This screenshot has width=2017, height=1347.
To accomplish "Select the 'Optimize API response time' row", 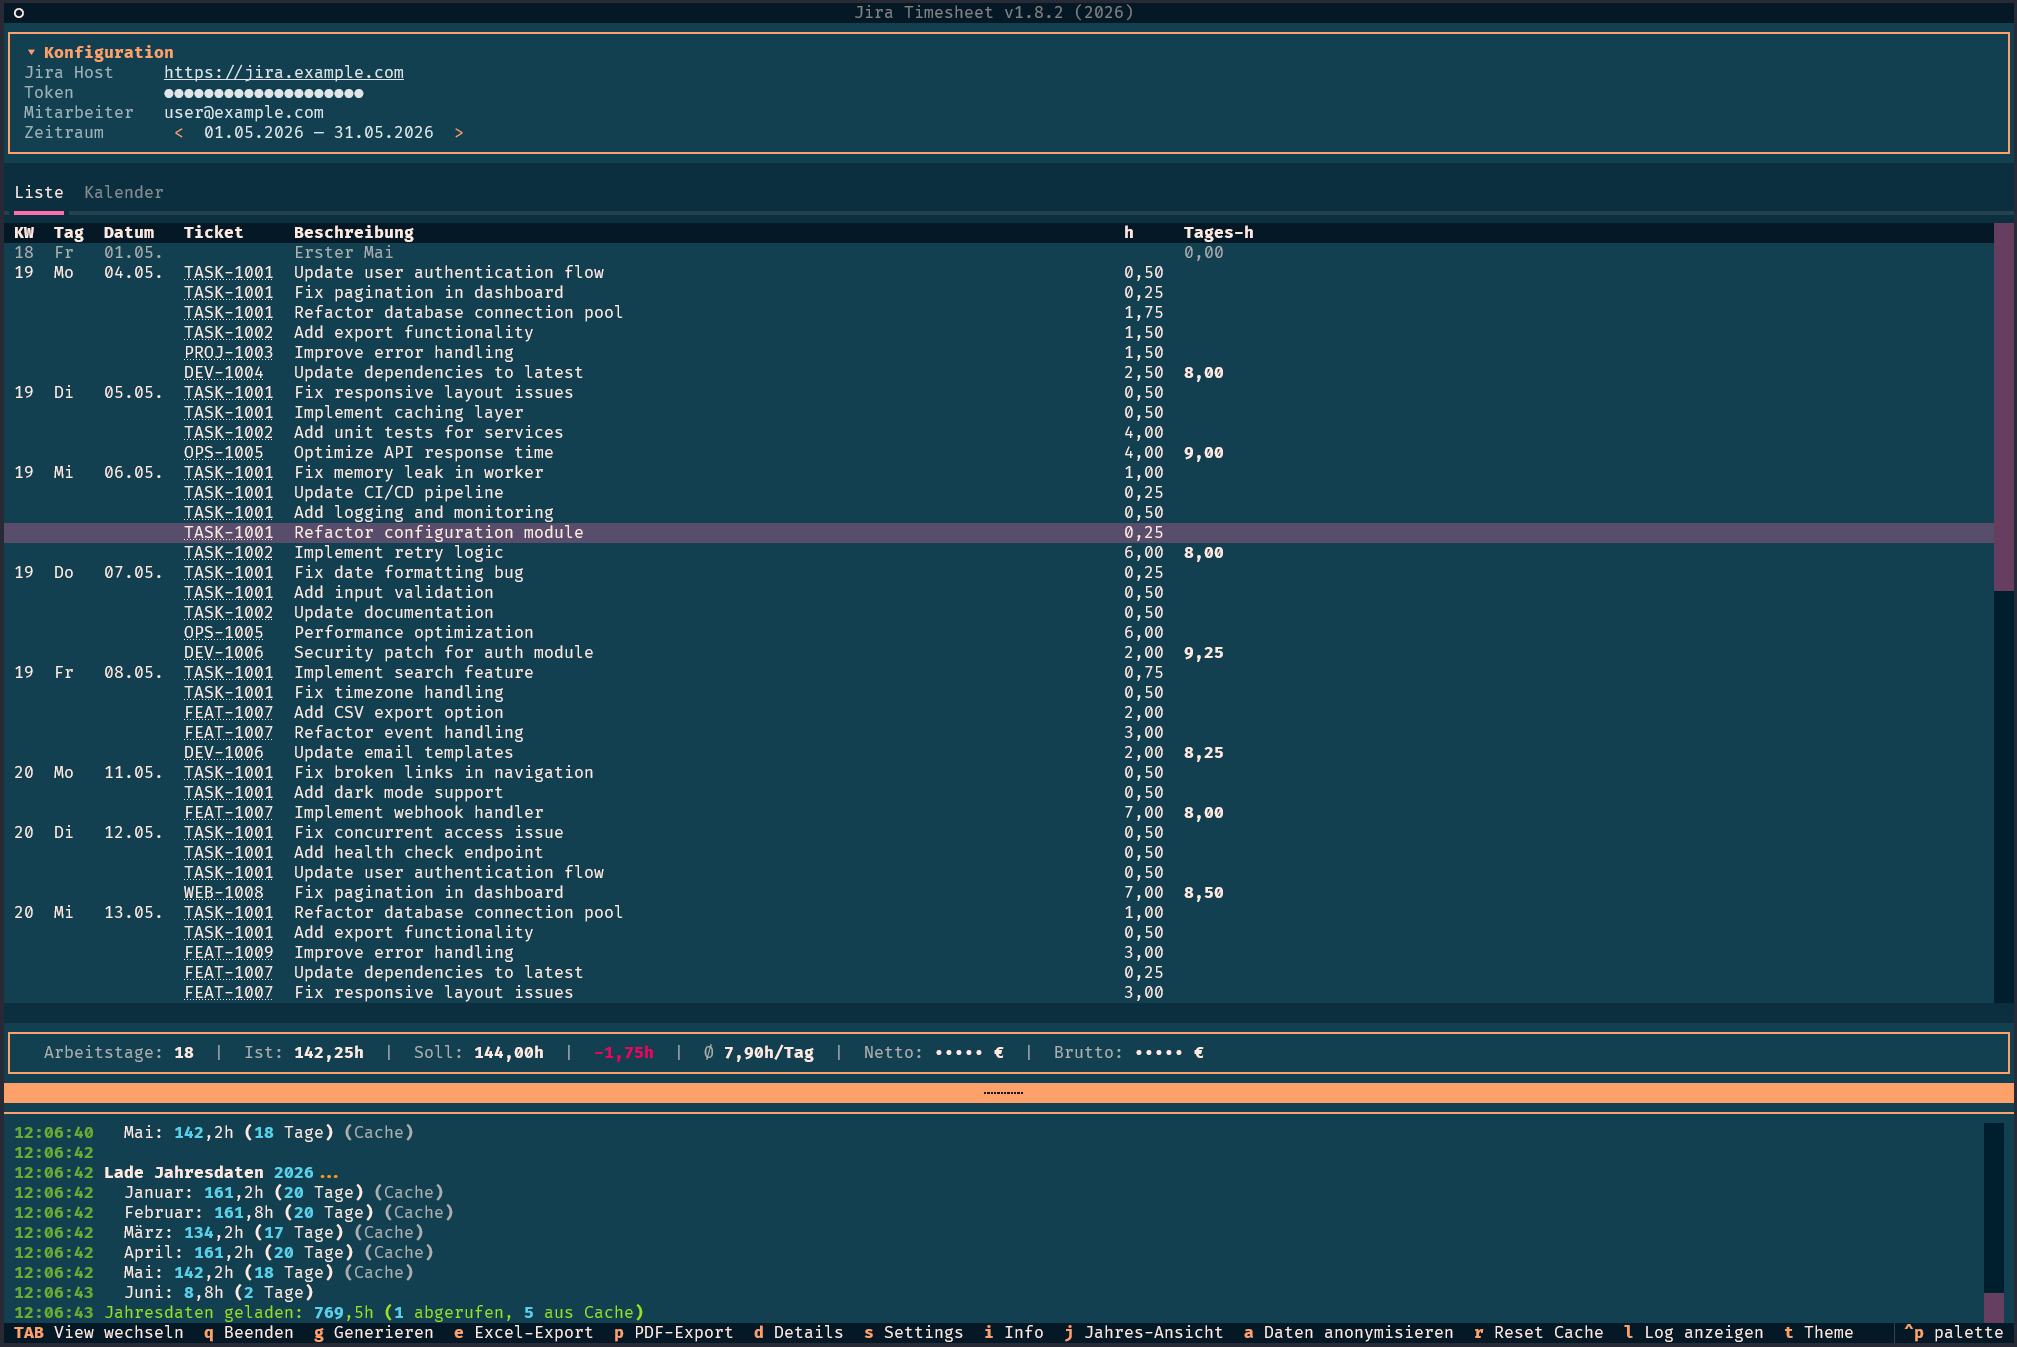I will coord(999,452).
